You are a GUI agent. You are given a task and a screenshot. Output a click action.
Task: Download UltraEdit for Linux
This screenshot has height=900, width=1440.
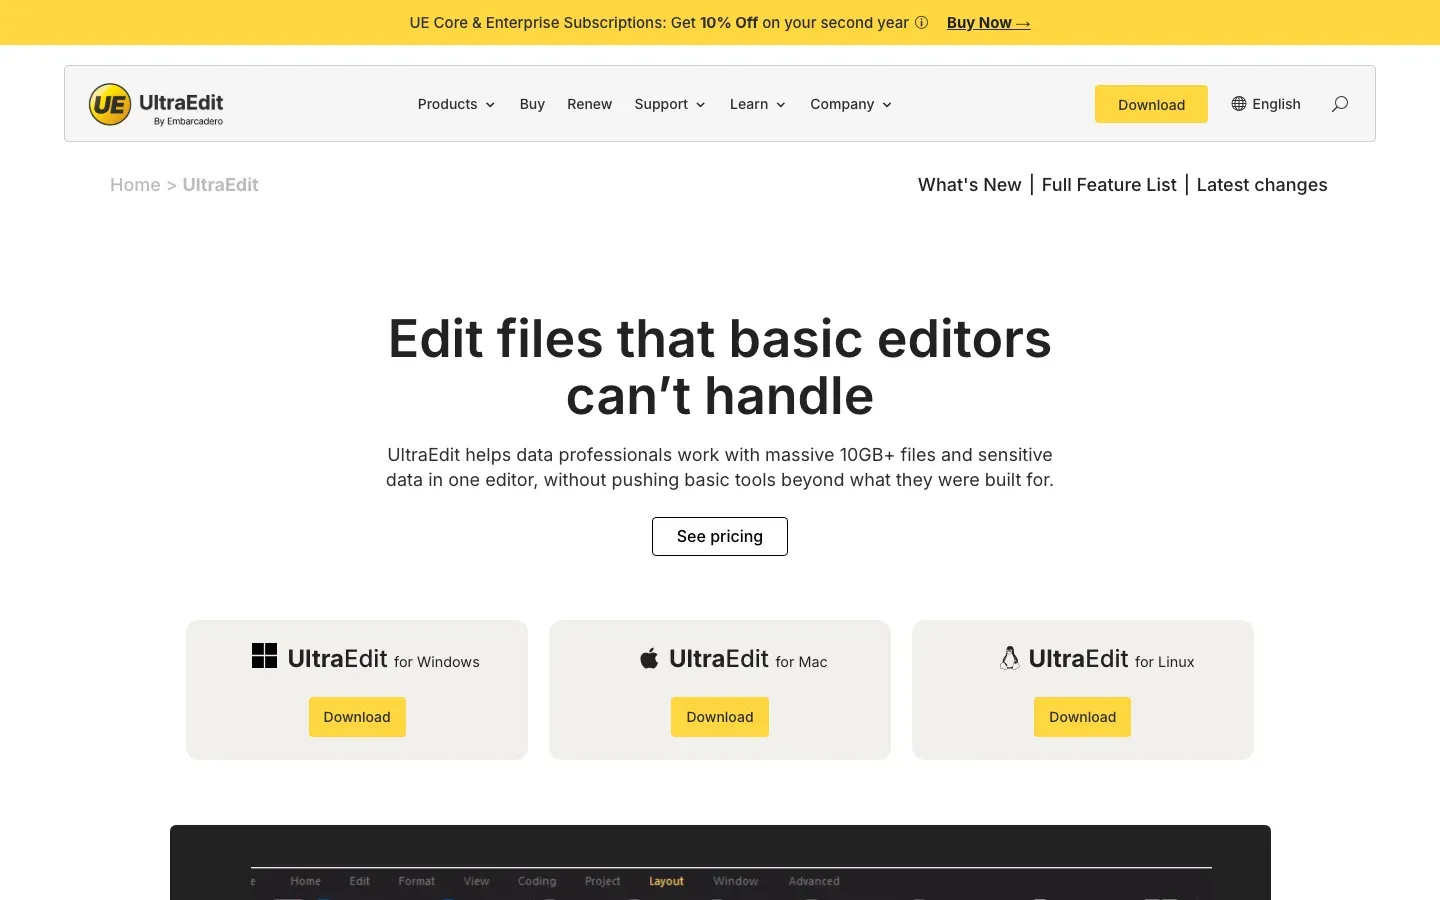click(x=1082, y=717)
